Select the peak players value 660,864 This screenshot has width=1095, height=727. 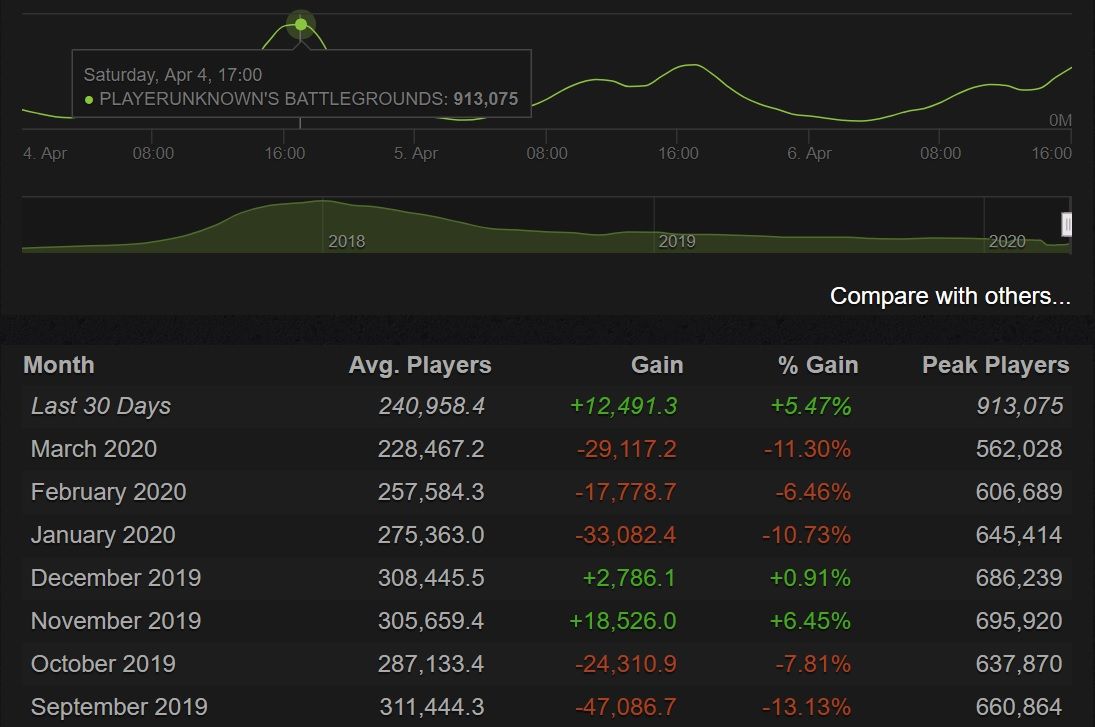tap(1019, 707)
